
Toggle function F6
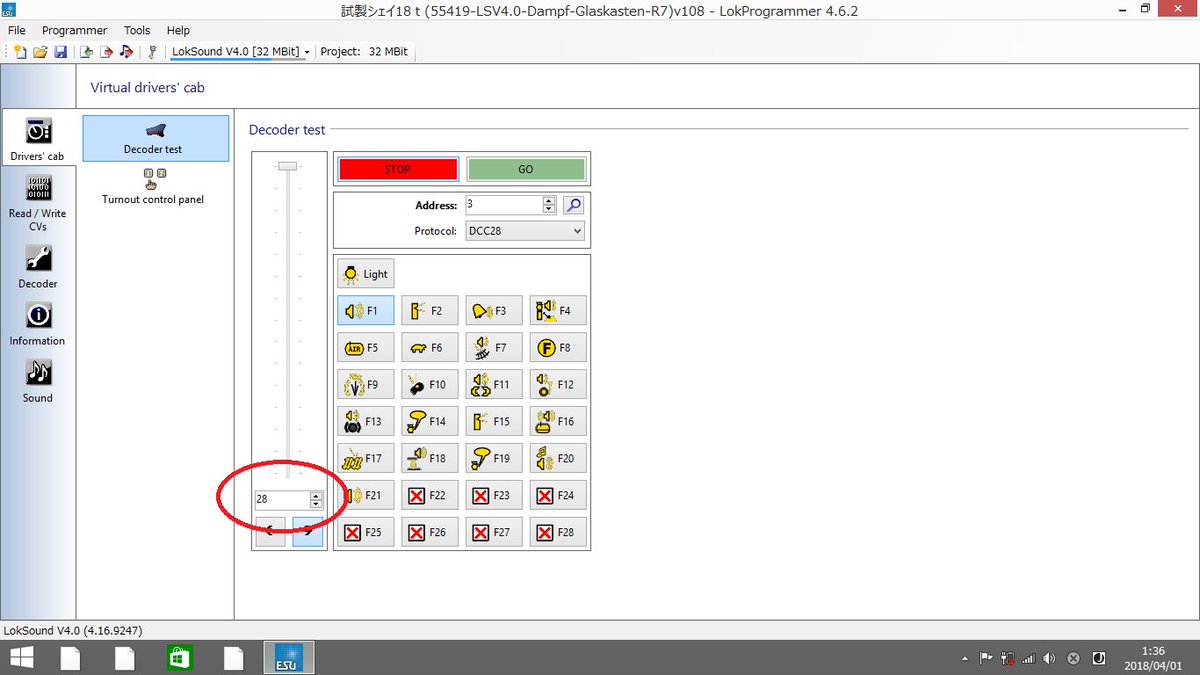click(x=430, y=348)
